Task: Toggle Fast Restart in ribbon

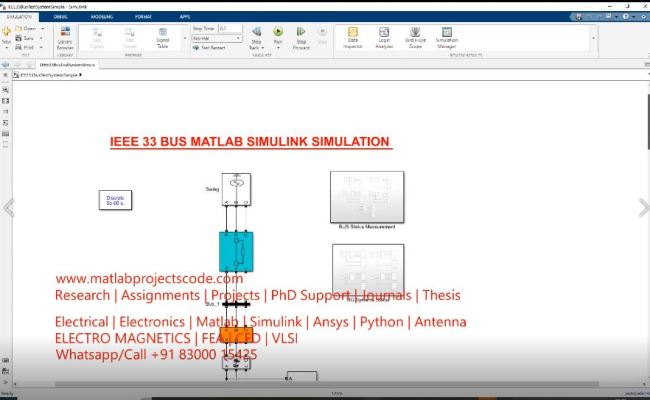Action: (209, 48)
